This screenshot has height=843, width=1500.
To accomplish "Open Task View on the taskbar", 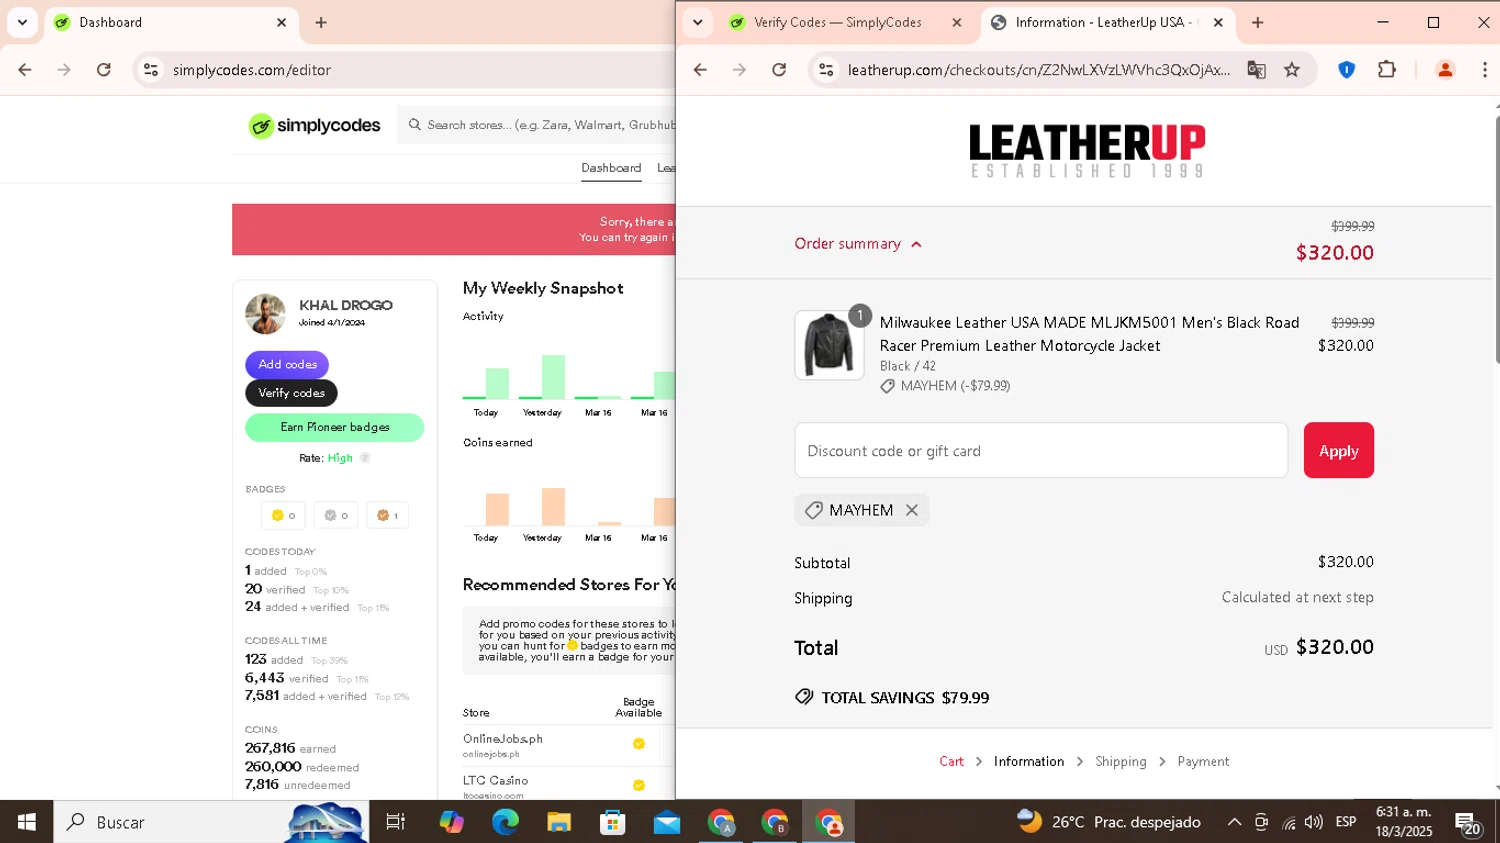I will coord(396,822).
